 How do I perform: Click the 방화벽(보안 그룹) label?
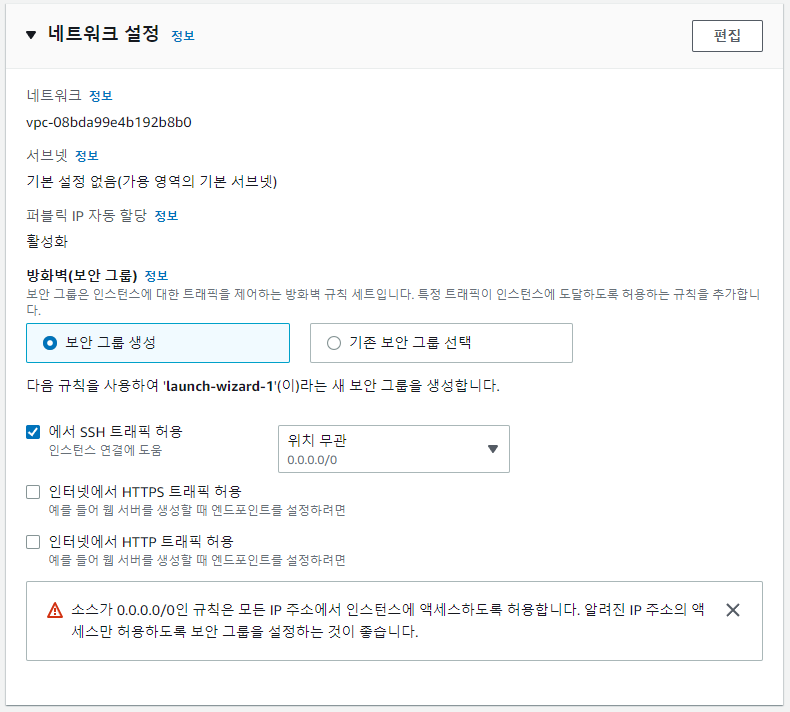82,276
